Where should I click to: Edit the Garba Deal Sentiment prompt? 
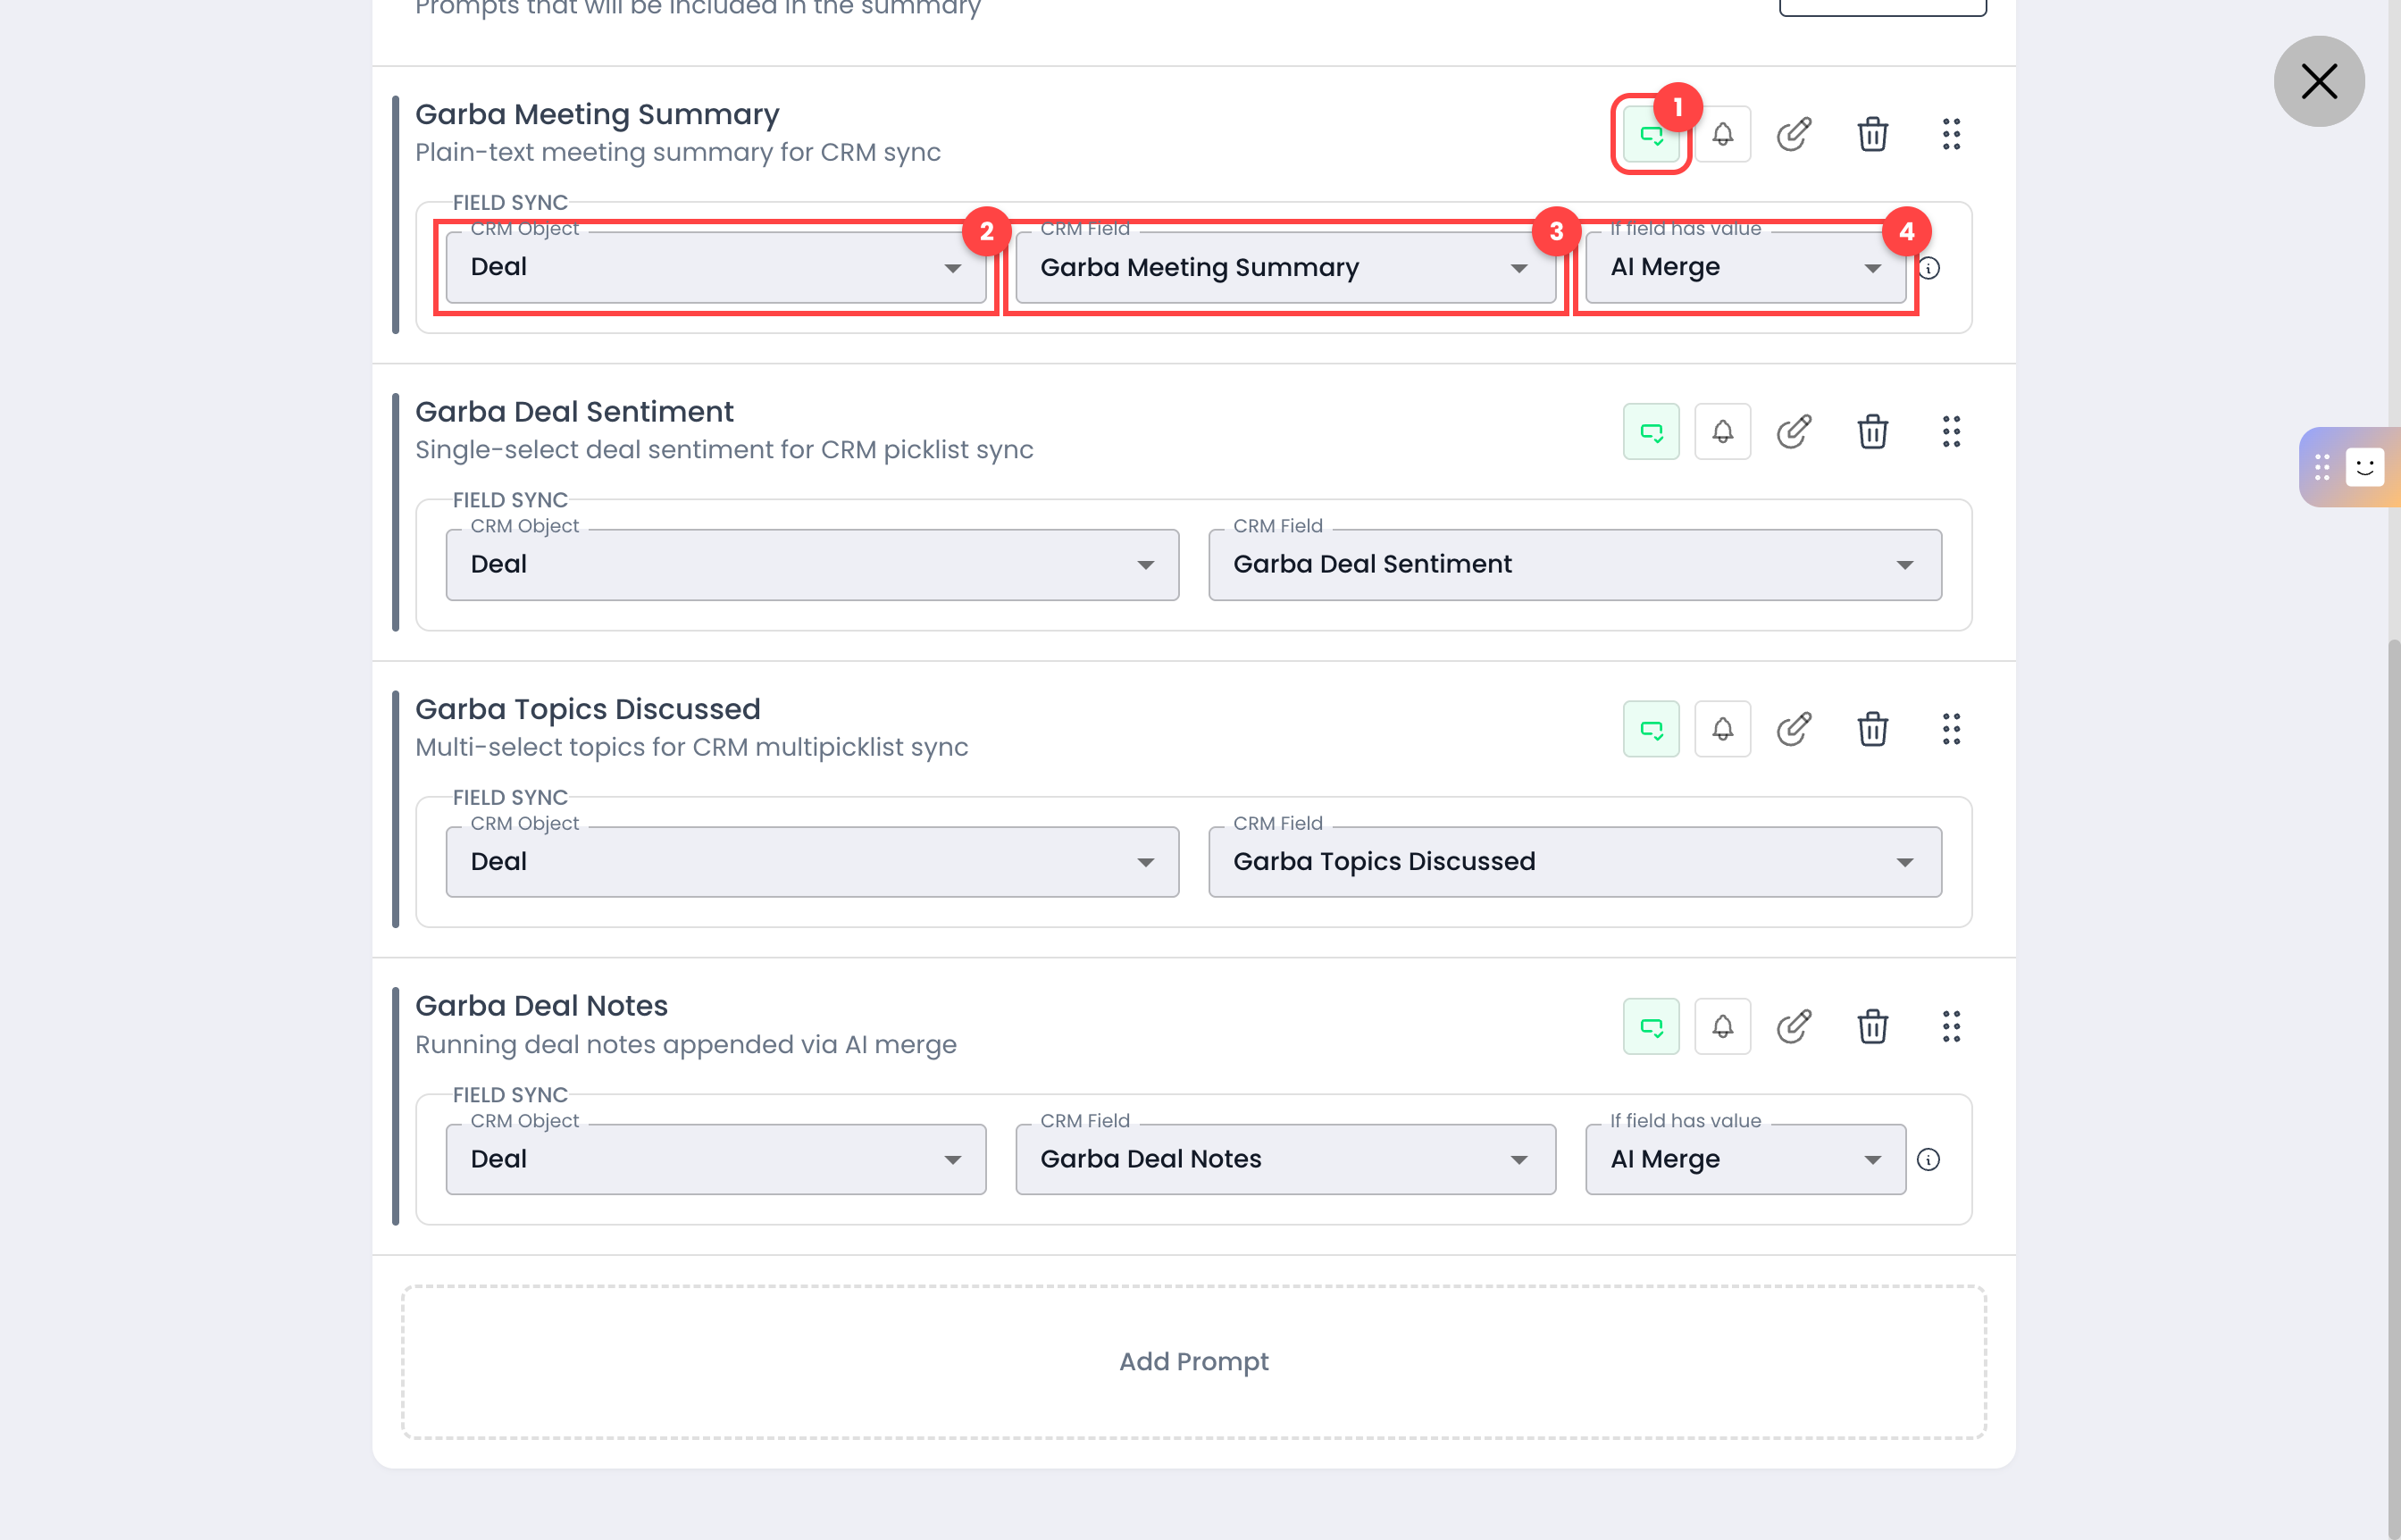(x=1794, y=432)
